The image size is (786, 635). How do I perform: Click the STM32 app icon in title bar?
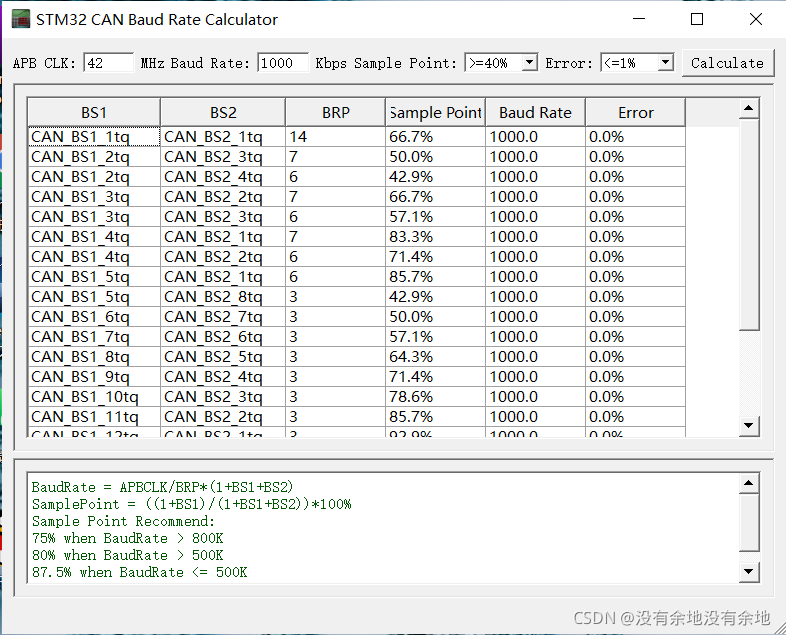(20, 19)
